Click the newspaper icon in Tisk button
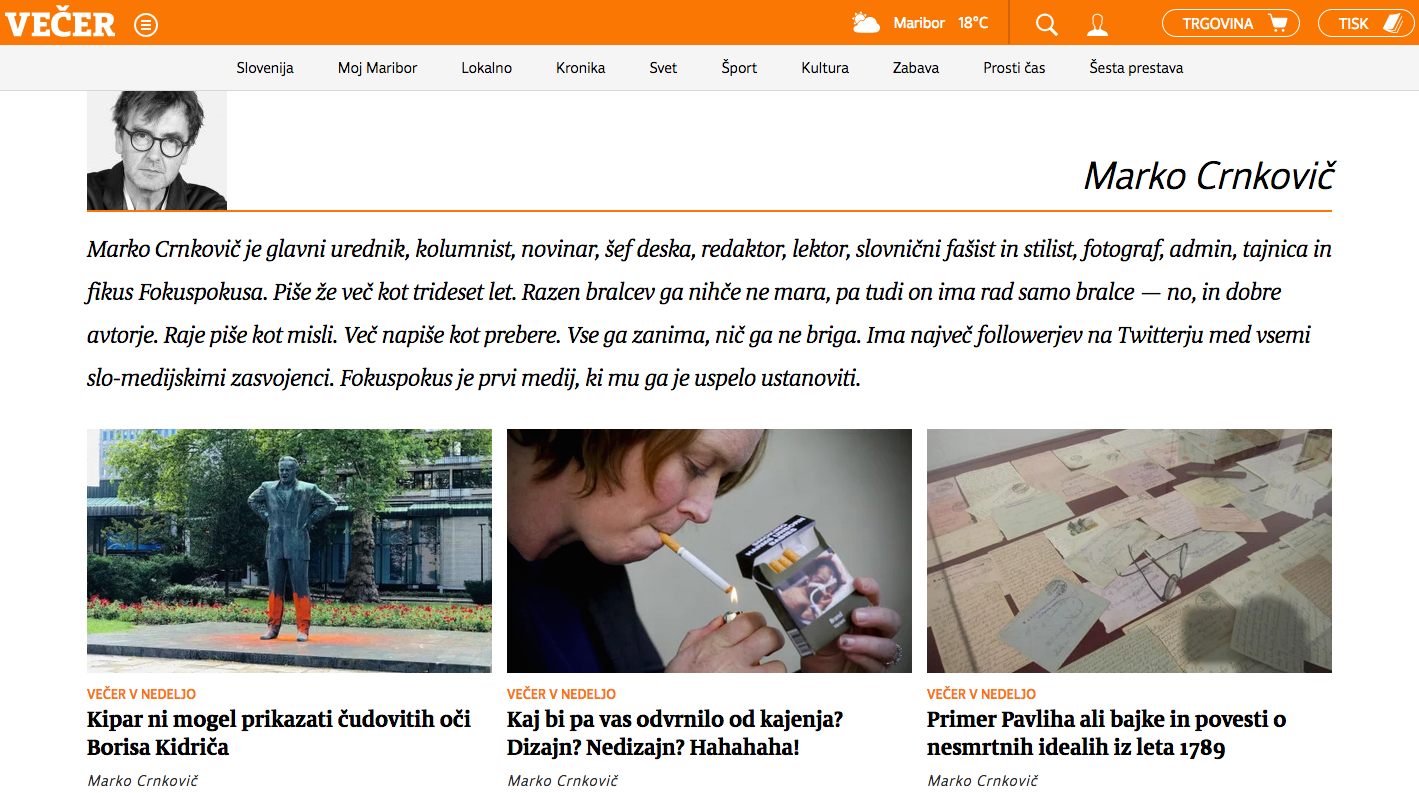Image resolution: width=1419 pixels, height=793 pixels. (1393, 23)
